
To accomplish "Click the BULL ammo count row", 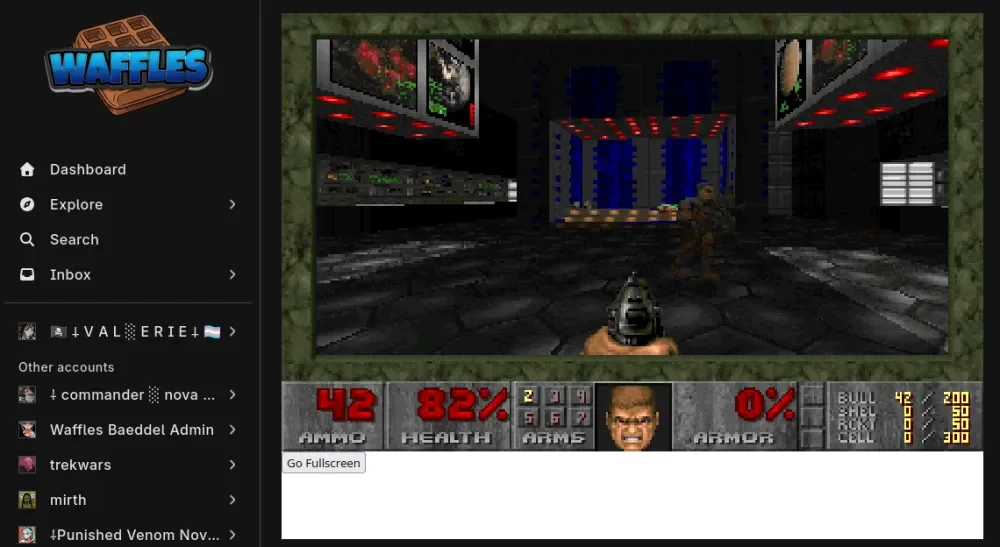I will click(x=903, y=398).
